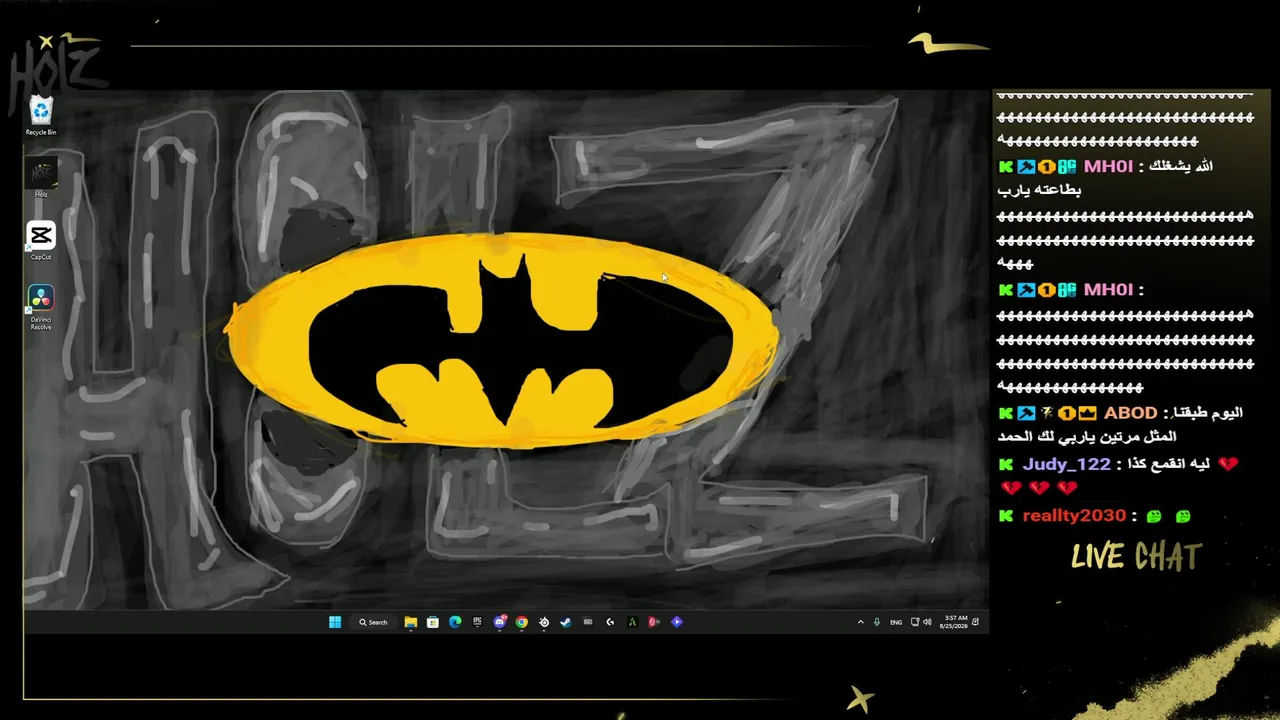This screenshot has width=1280, height=720.
Task: Open Epic Games Launcher on the taskbar
Action: click(477, 622)
